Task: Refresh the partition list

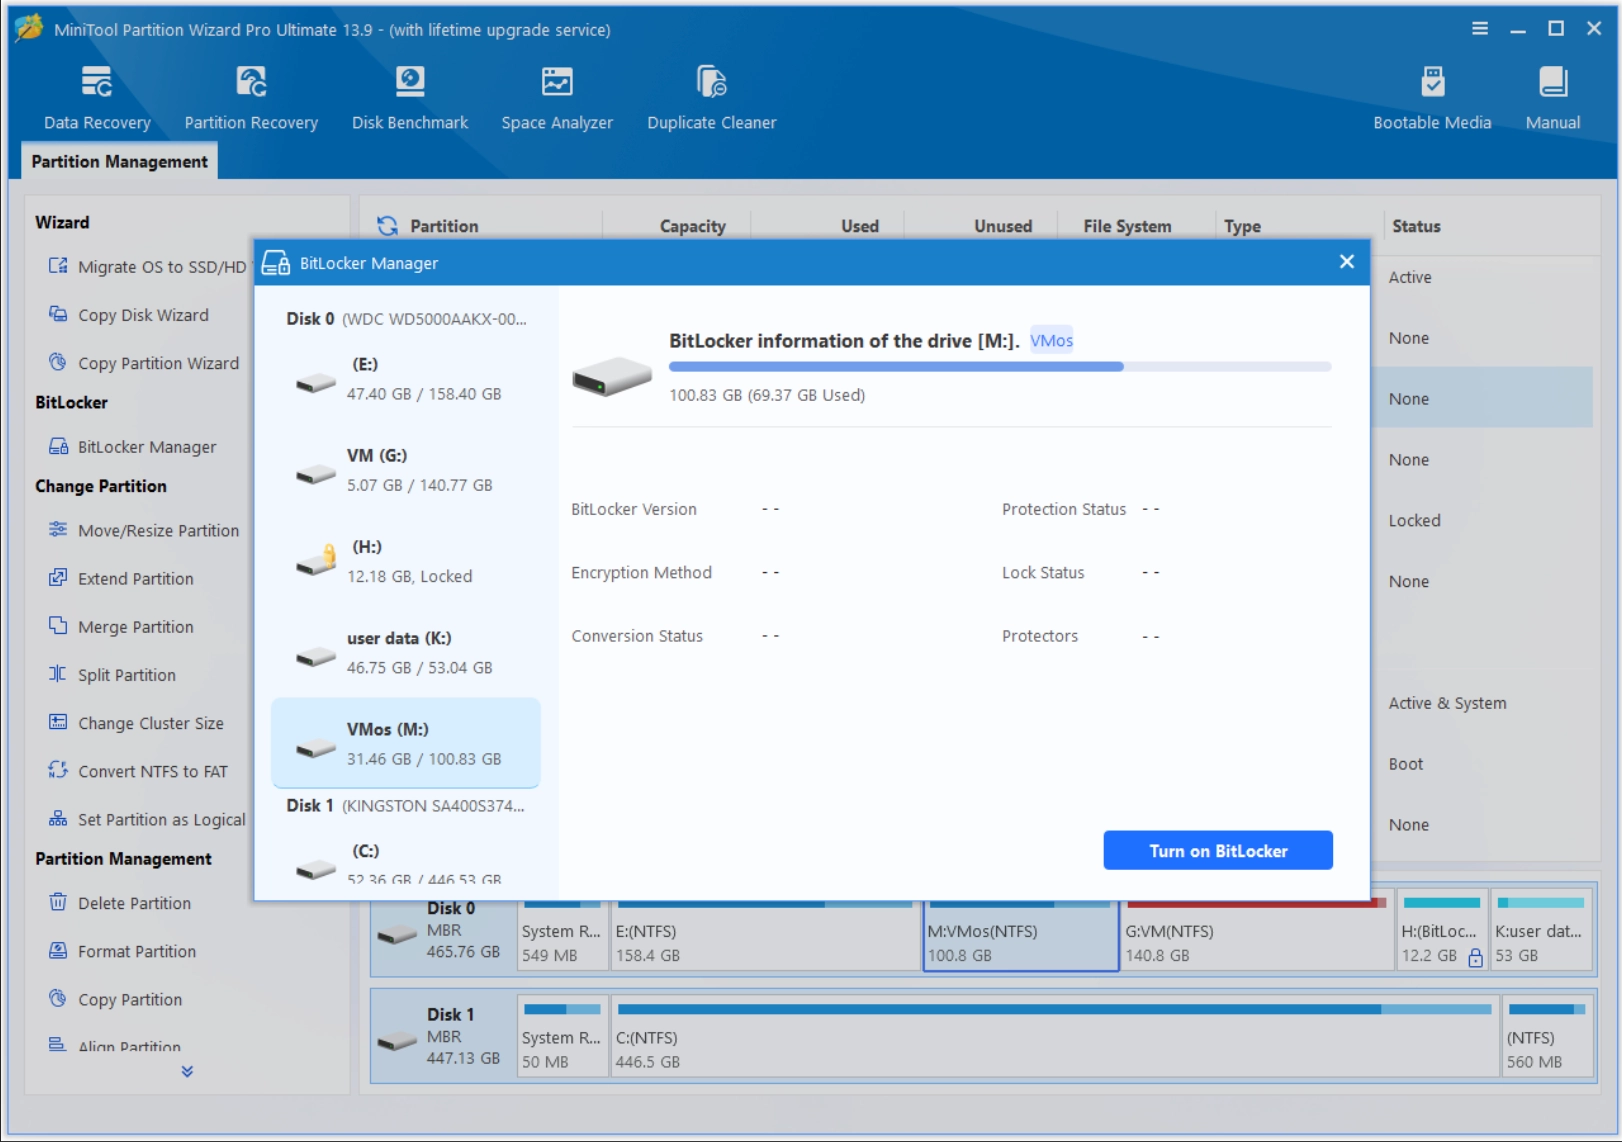Action: [x=388, y=226]
